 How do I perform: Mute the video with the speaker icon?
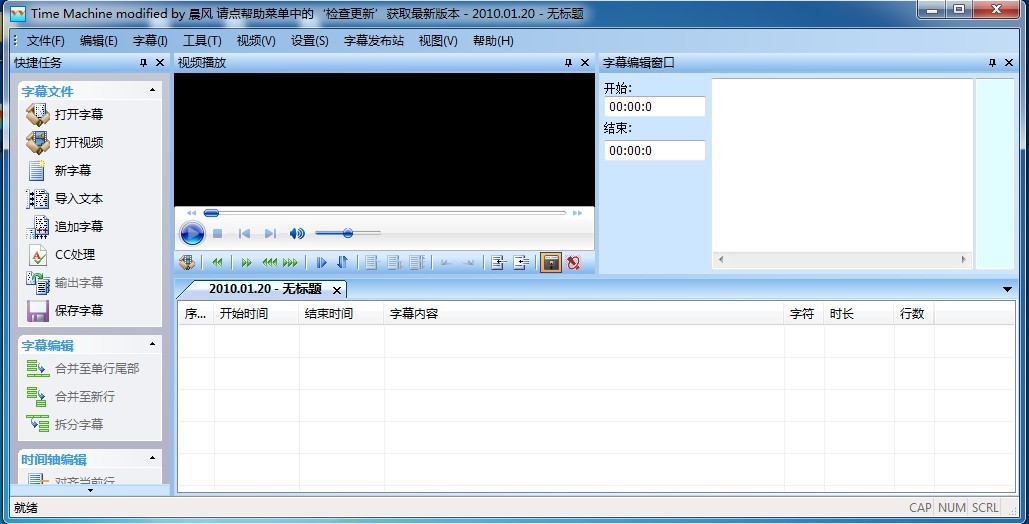tap(297, 234)
